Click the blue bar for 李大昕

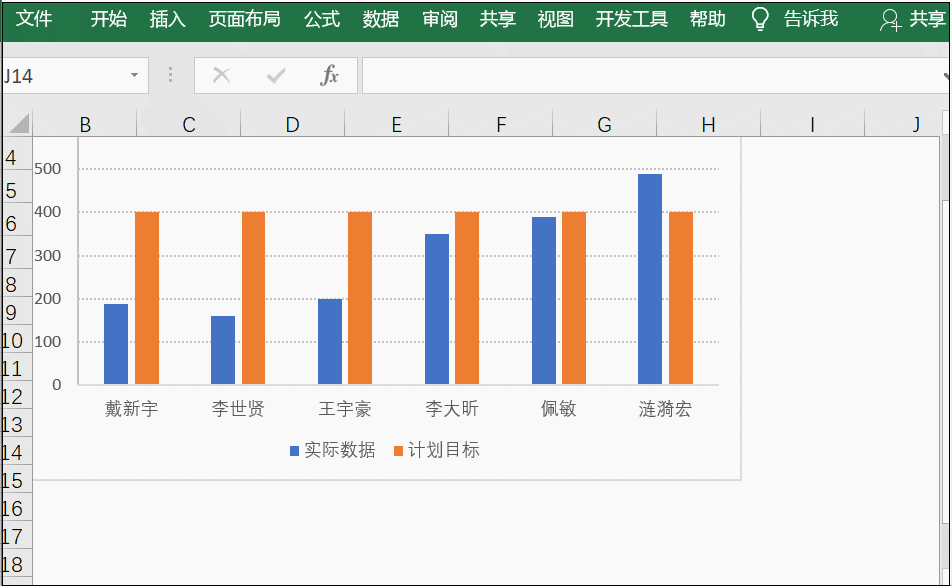pos(437,308)
